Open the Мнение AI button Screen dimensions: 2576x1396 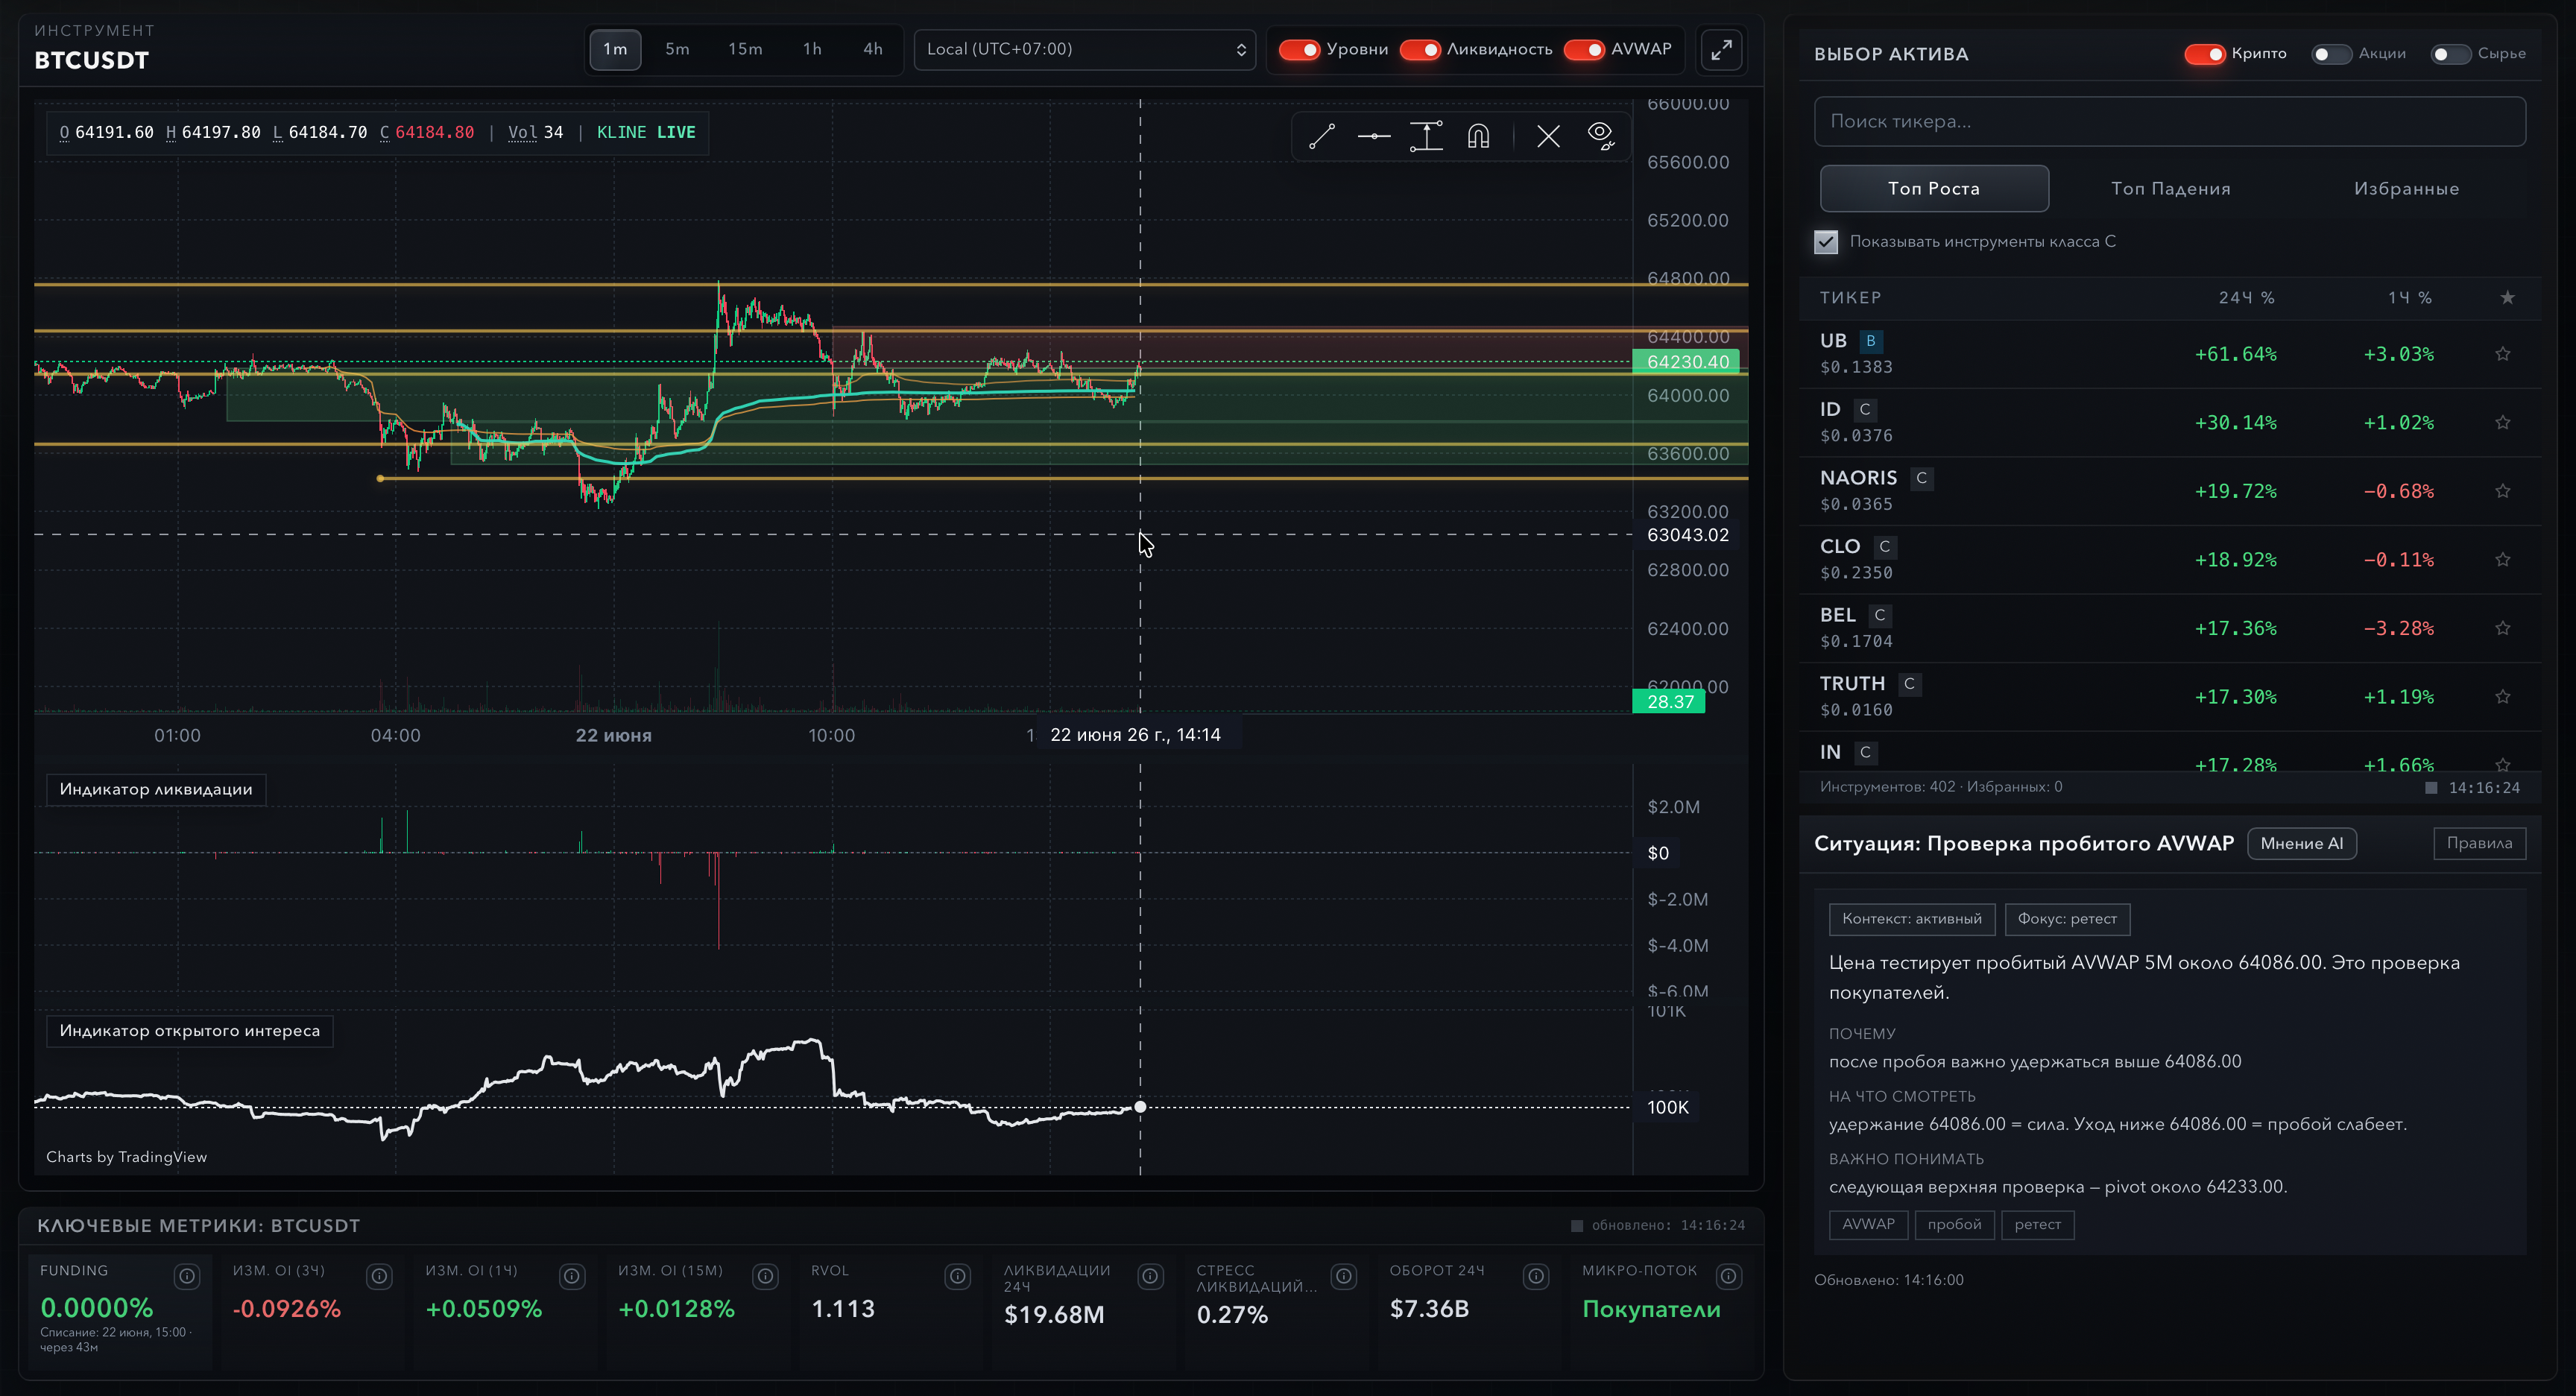pyautogui.click(x=2301, y=843)
